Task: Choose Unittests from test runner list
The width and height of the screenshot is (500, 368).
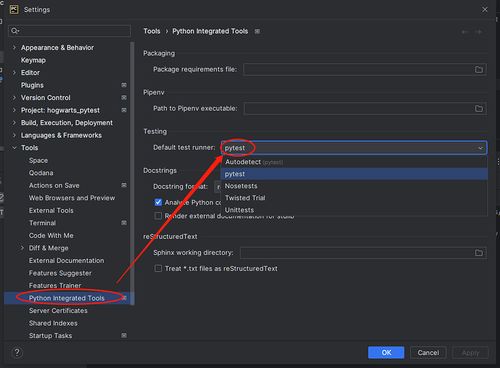Action: click(x=354, y=210)
